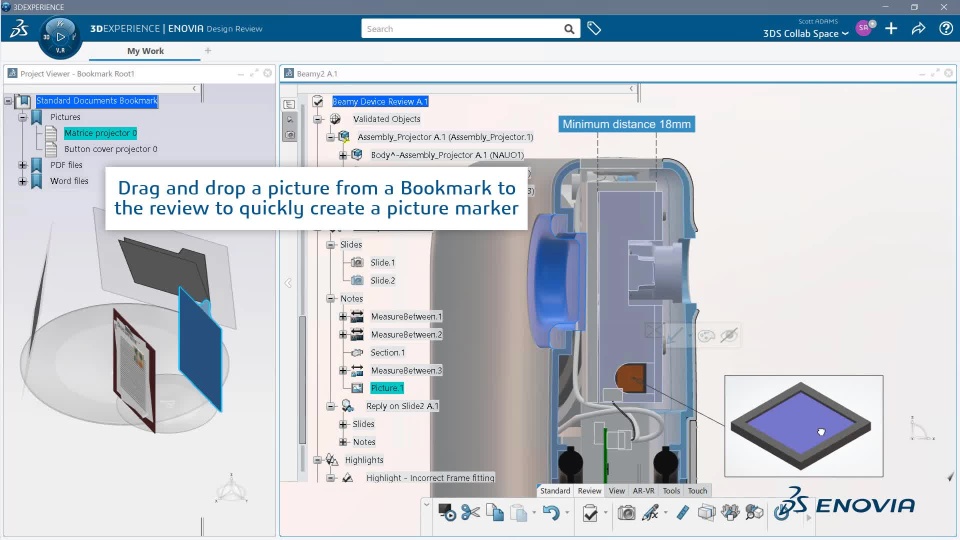
Task: Switch to the Review toolbar tab
Action: pos(589,491)
